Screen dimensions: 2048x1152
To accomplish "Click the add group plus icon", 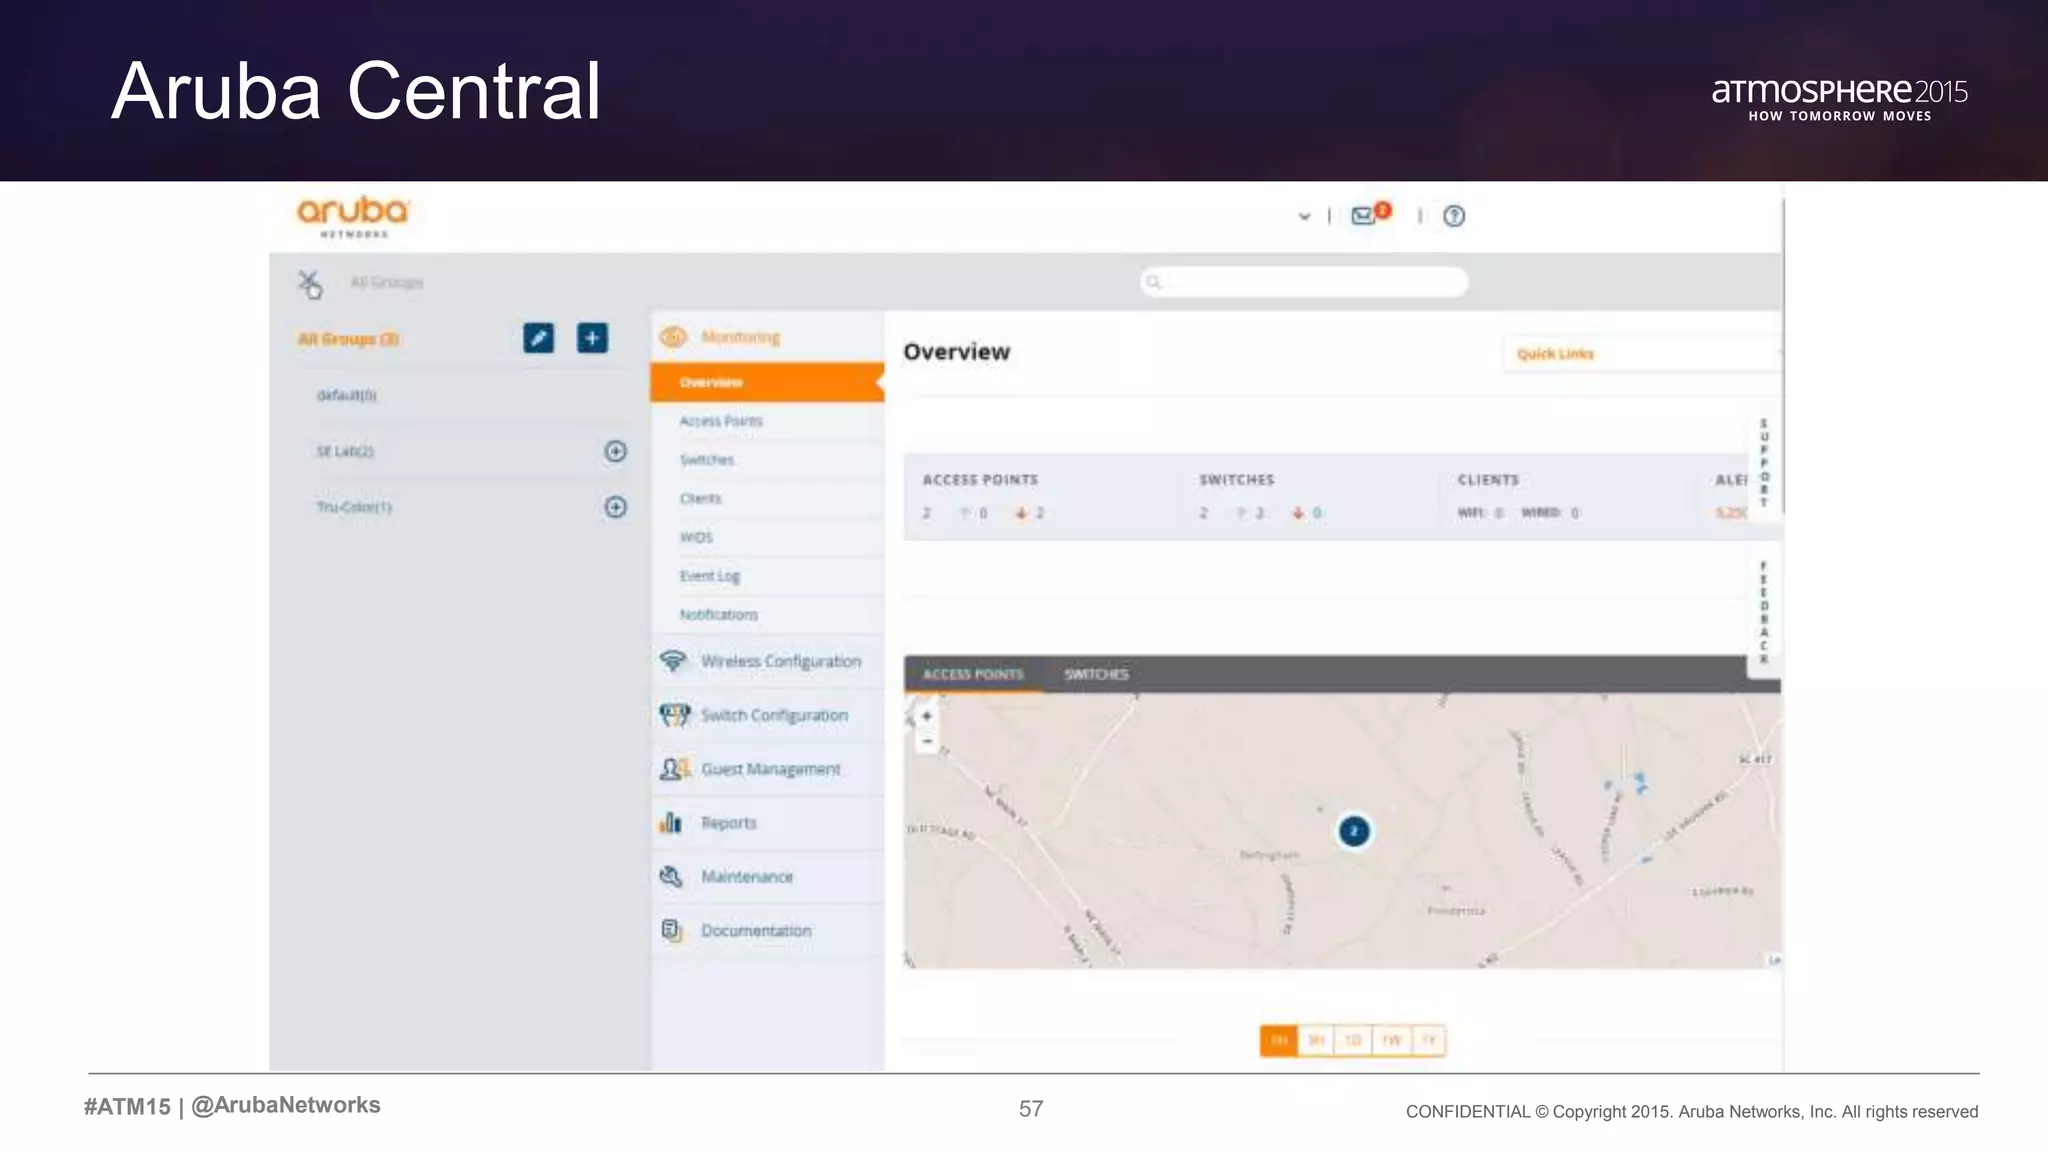I will (592, 338).
